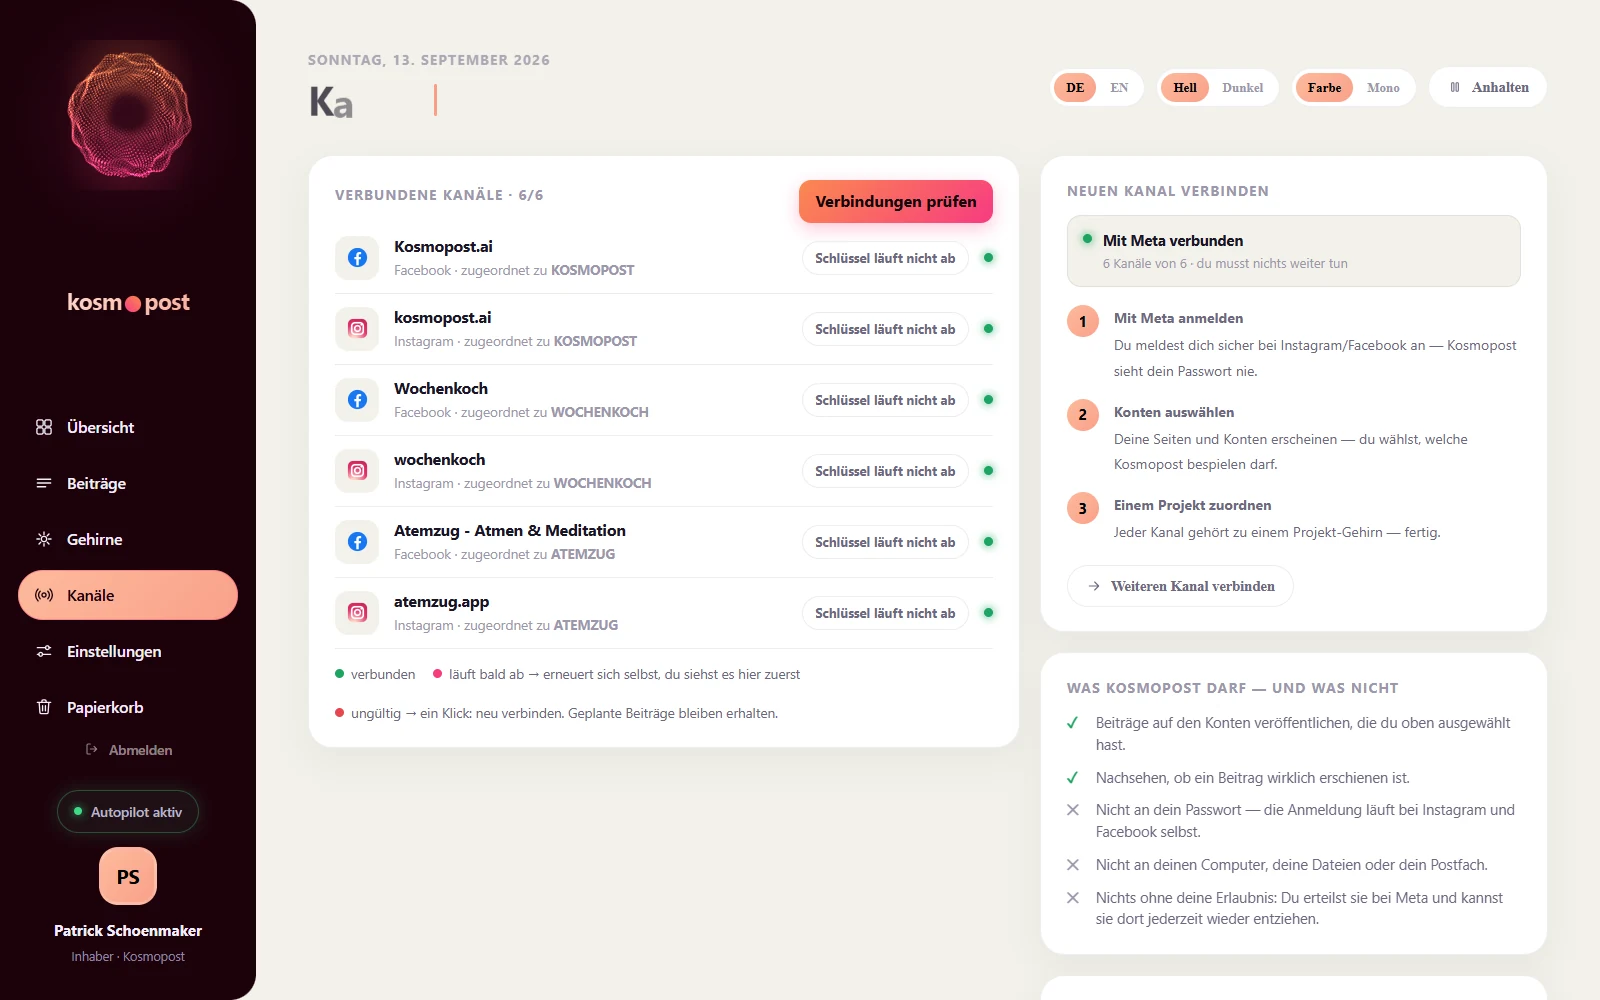This screenshot has width=1600, height=1000.
Task: Click the green dot beside Mit Meta verbunden
Action: tap(1087, 239)
